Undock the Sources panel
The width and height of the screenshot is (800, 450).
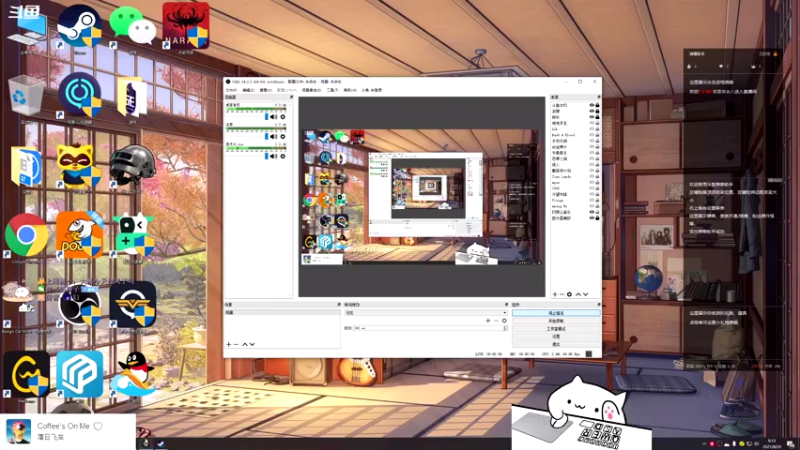click(598, 97)
